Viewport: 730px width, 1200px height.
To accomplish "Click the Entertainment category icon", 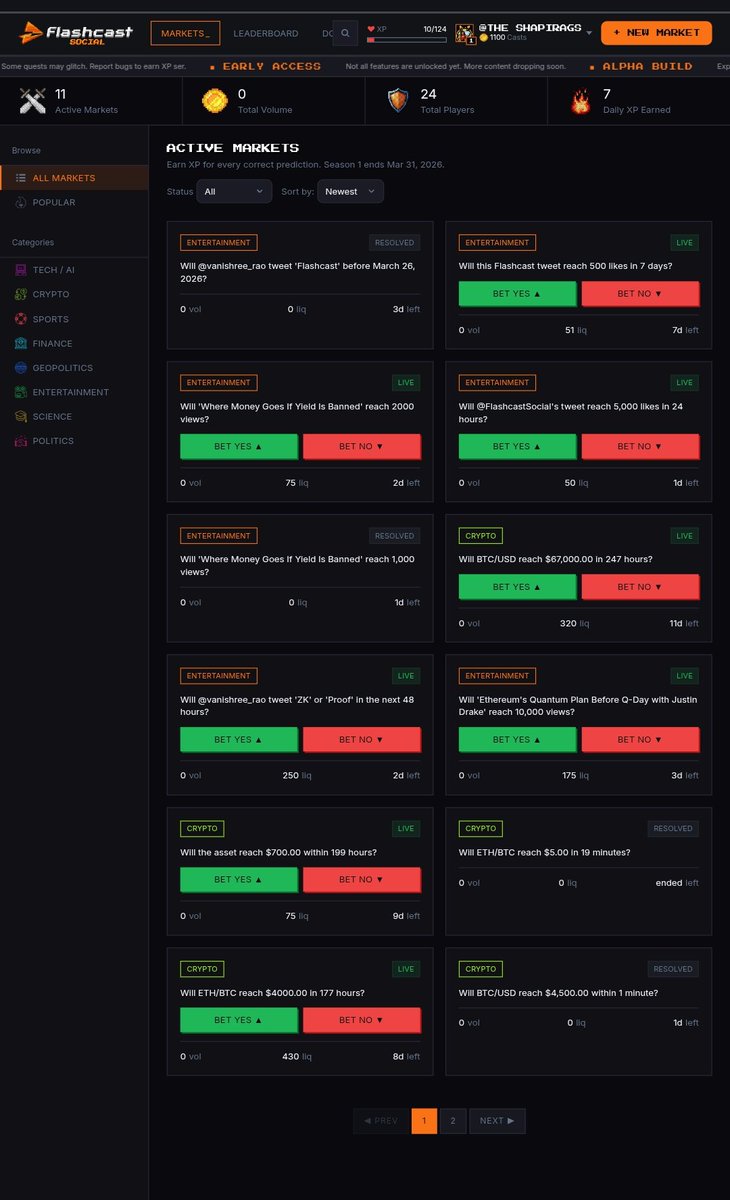I will click(21, 392).
